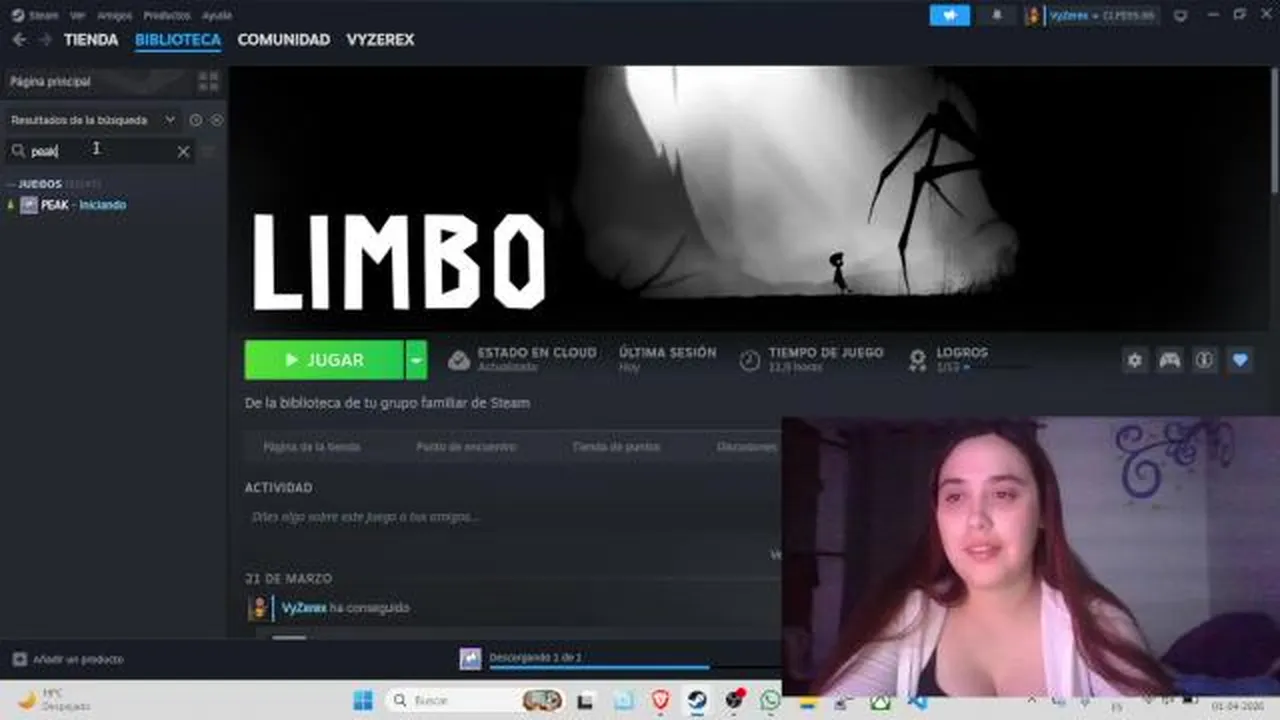The height and width of the screenshot is (720, 1280).
Task: Open the advanced filter icon beside search
Action: tap(209, 151)
